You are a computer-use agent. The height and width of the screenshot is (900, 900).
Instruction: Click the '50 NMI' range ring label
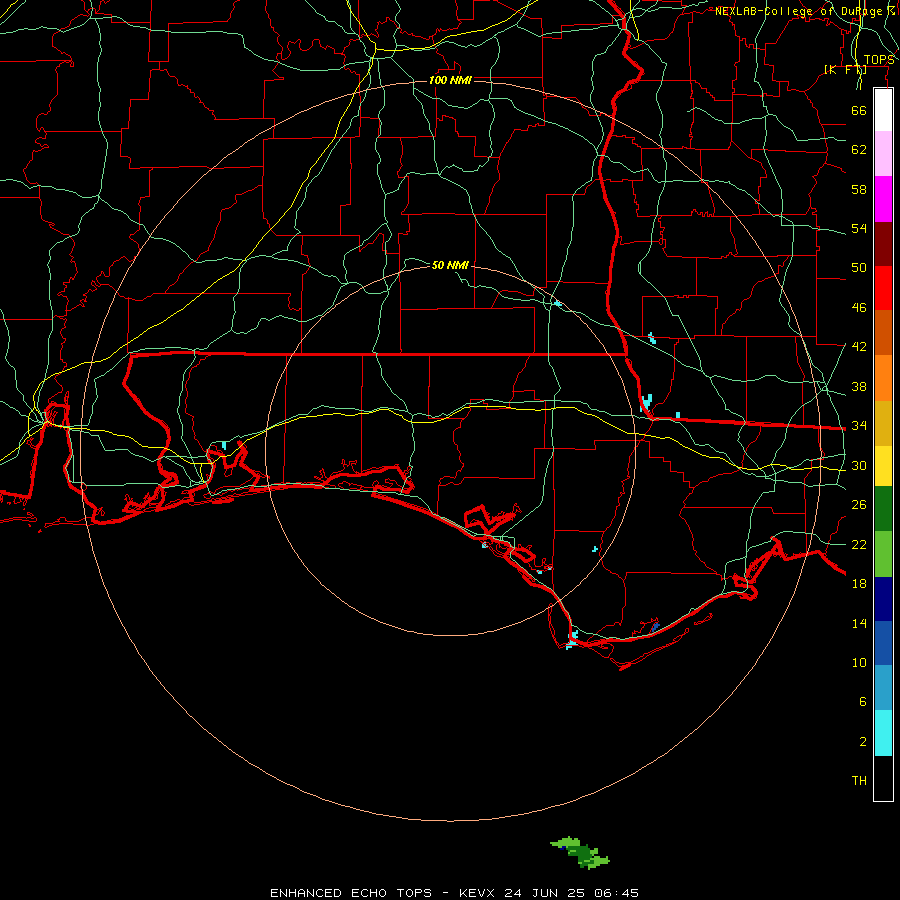click(x=450, y=265)
